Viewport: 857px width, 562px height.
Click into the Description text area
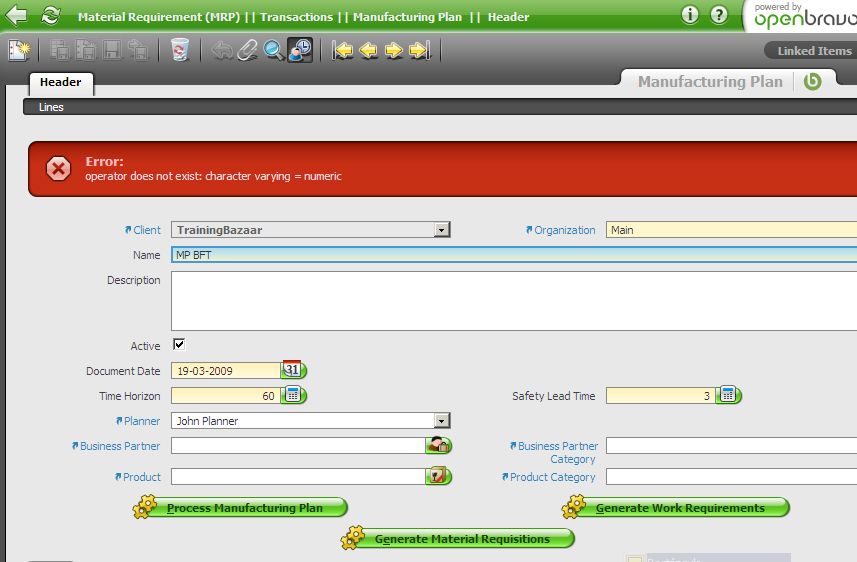pos(510,300)
